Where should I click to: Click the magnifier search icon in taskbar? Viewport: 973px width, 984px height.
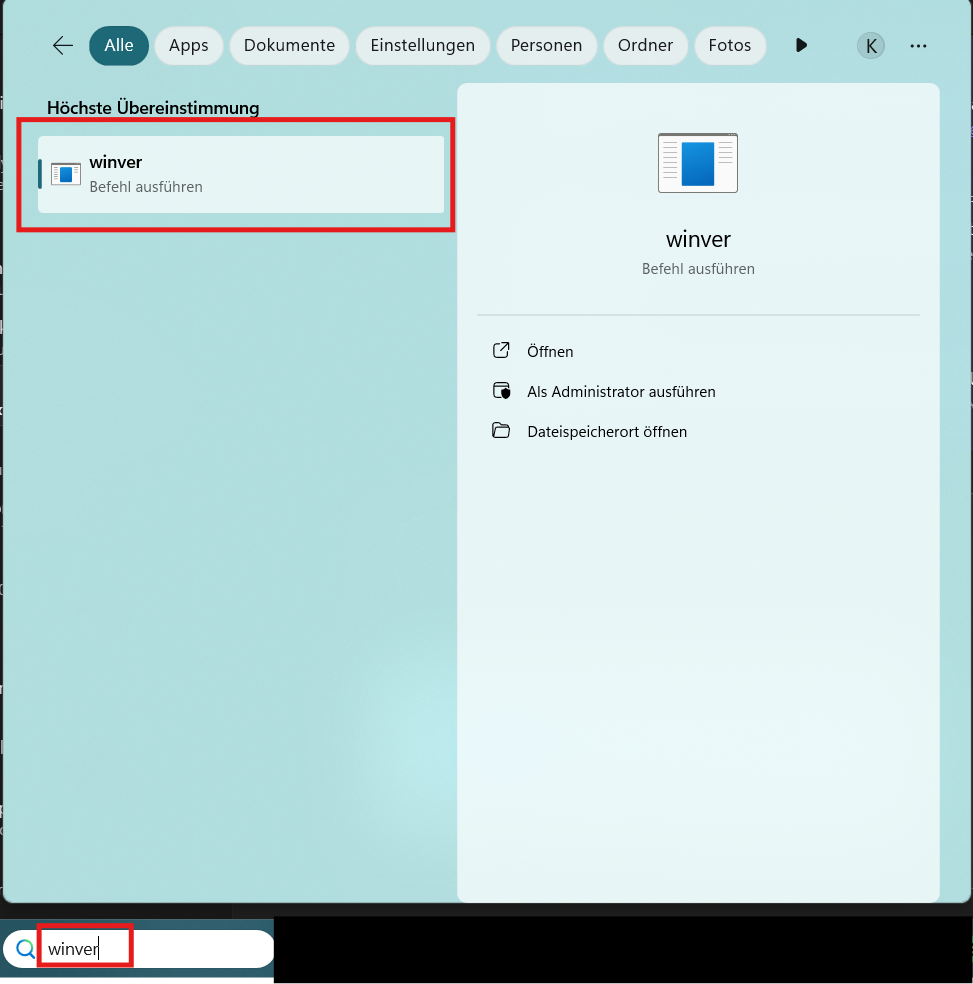coord(25,949)
